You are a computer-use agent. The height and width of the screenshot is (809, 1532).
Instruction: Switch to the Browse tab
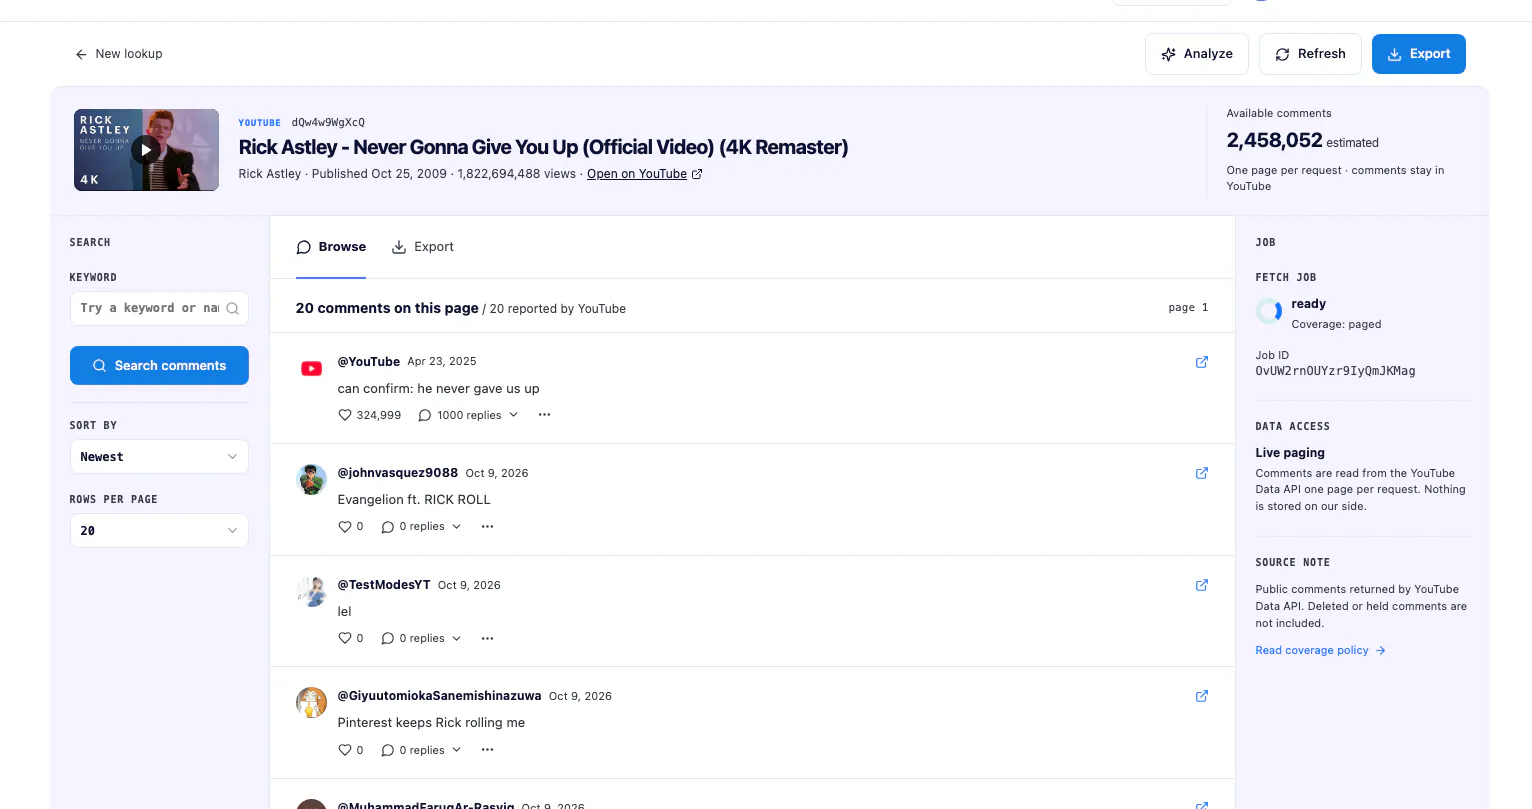click(331, 247)
